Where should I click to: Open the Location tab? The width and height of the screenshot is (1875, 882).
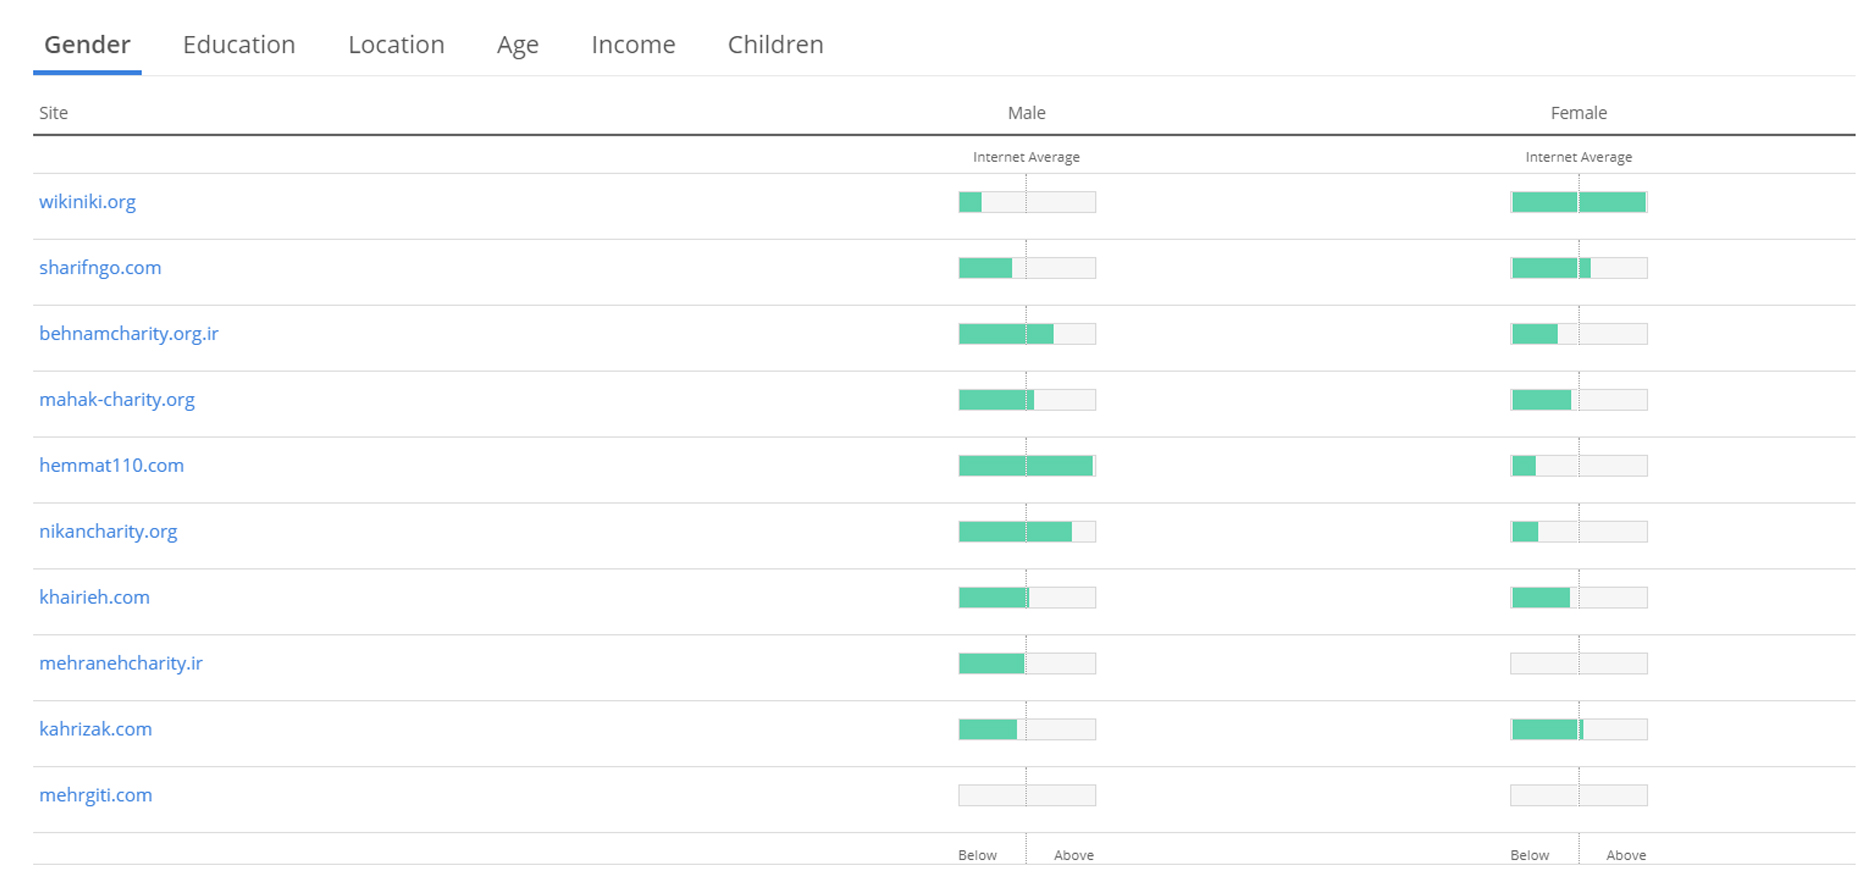(396, 45)
